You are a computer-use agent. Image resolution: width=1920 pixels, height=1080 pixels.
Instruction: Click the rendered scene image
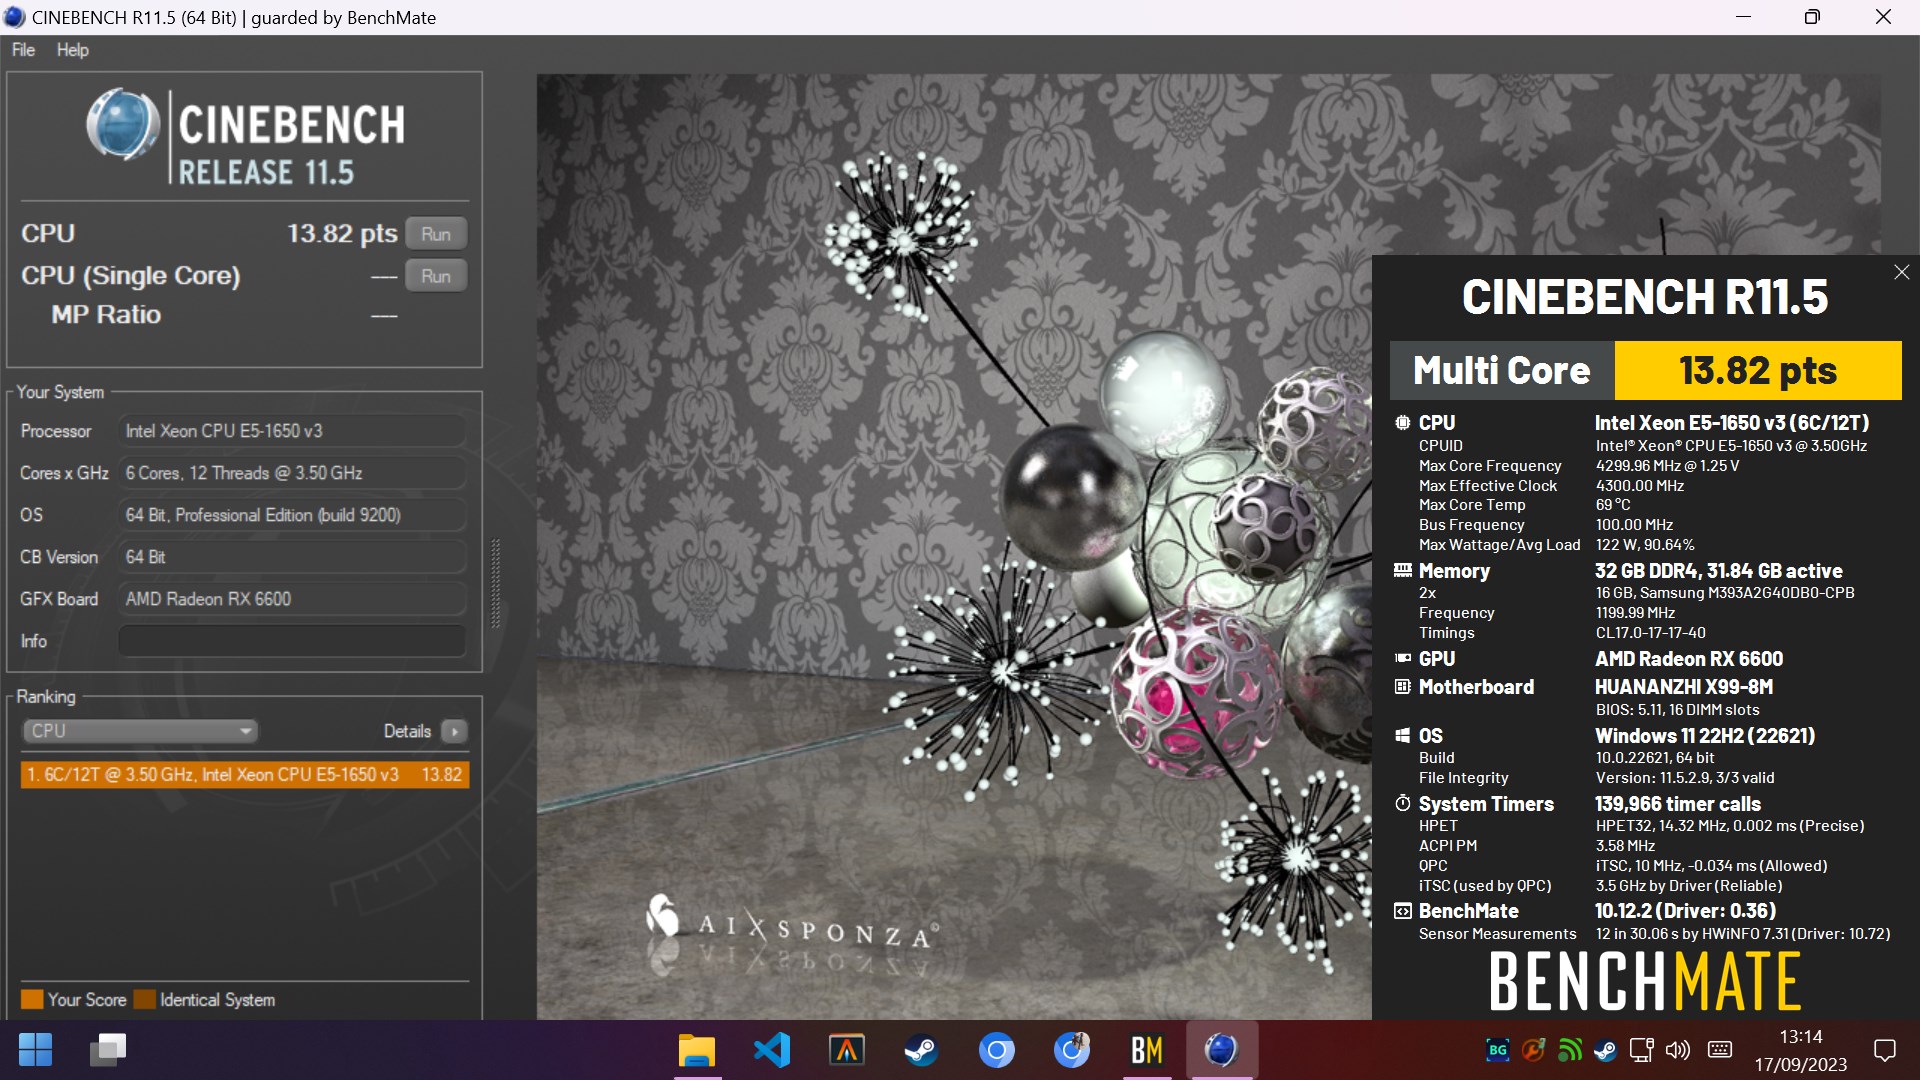point(953,546)
